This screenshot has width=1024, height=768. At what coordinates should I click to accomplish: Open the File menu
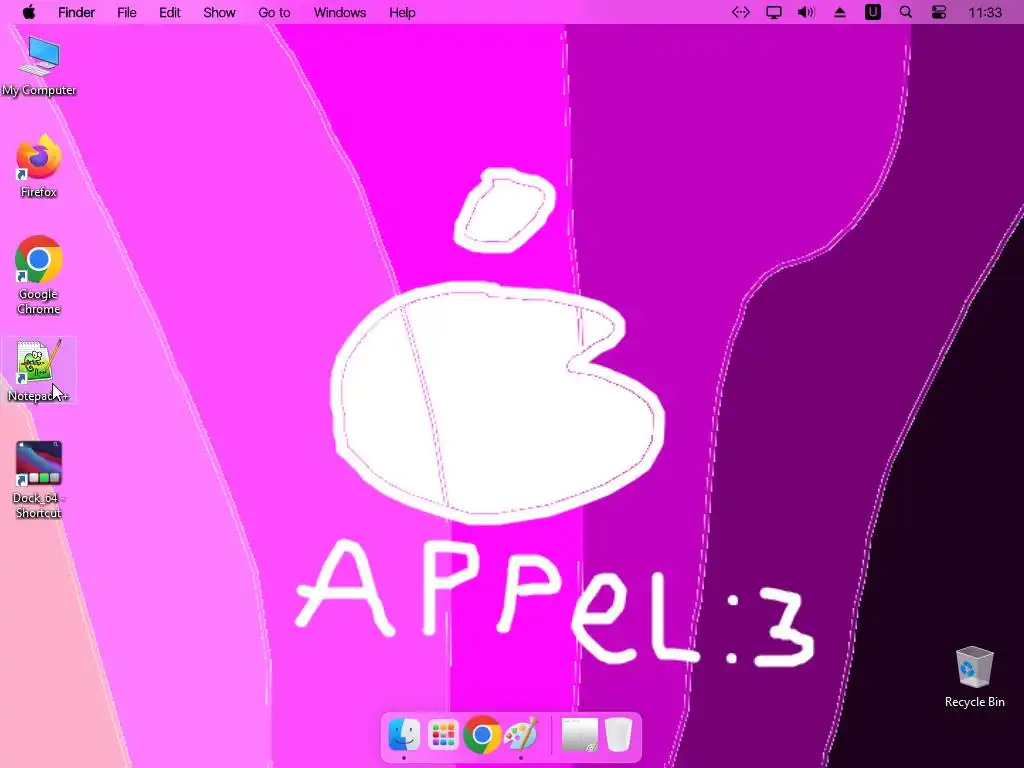[127, 12]
